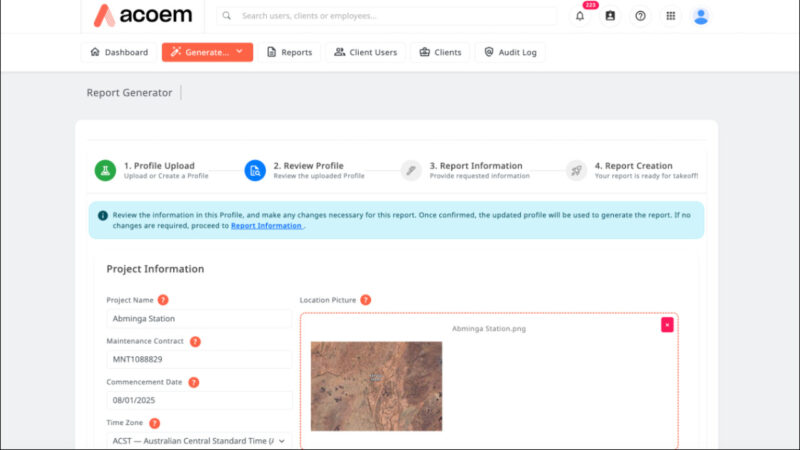Open the Time Zone dropdown
This screenshot has height=450, width=800.
pyautogui.click(x=198, y=440)
